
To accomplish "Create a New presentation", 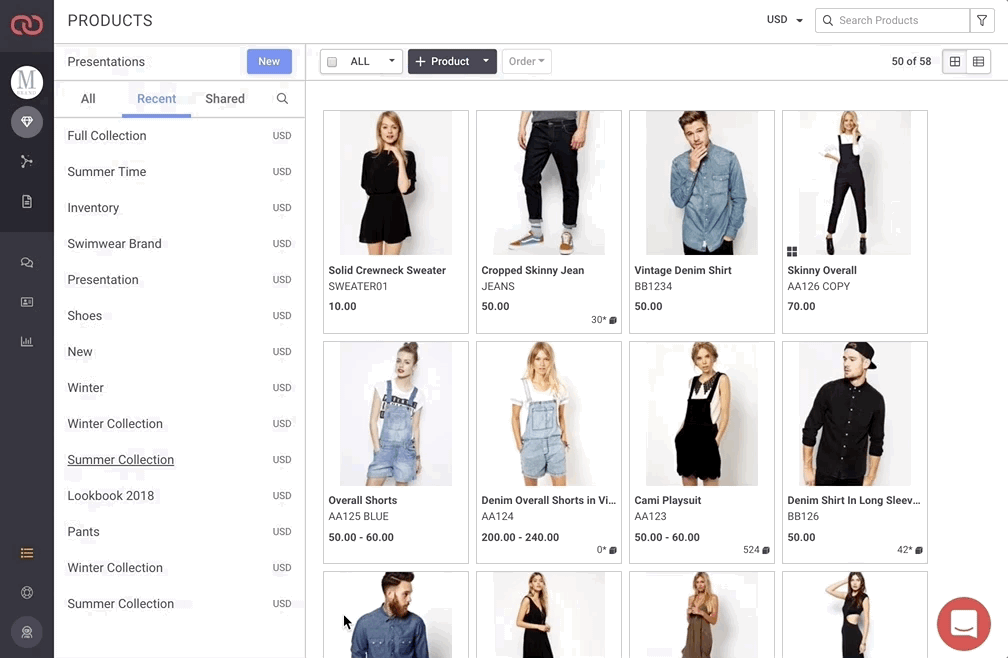I will click(x=269, y=62).
